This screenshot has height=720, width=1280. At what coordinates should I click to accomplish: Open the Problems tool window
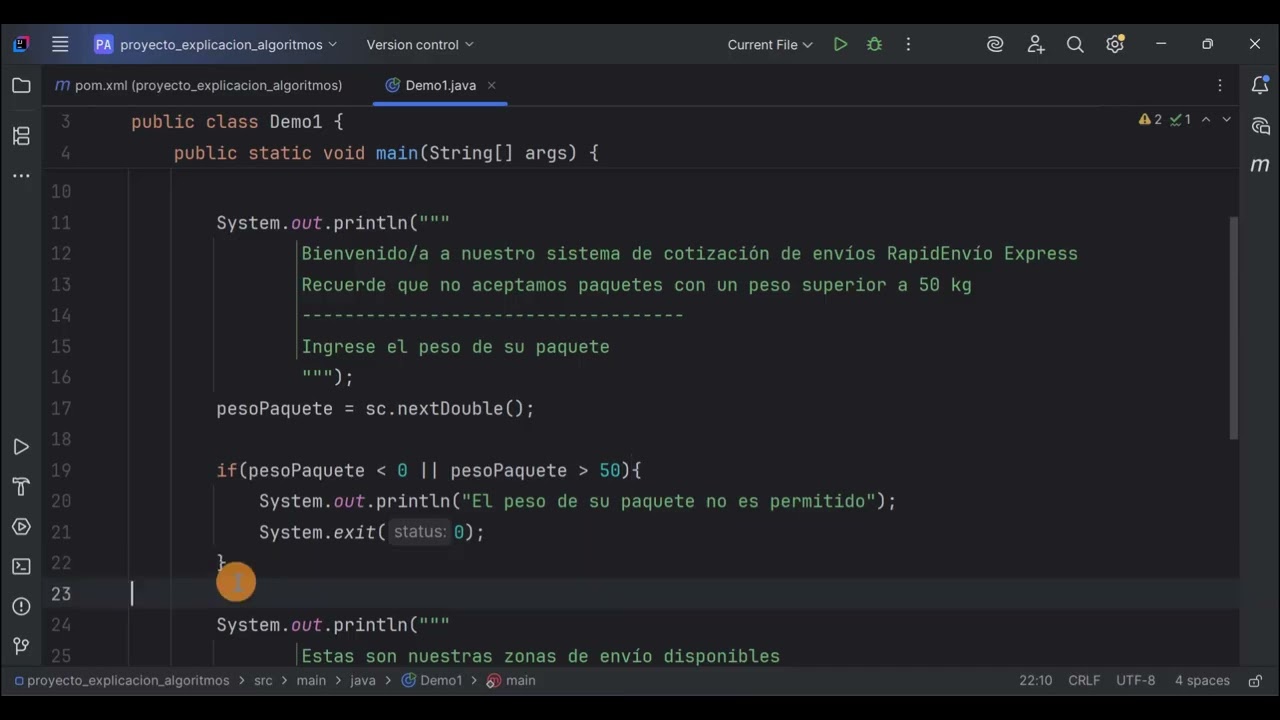21,607
